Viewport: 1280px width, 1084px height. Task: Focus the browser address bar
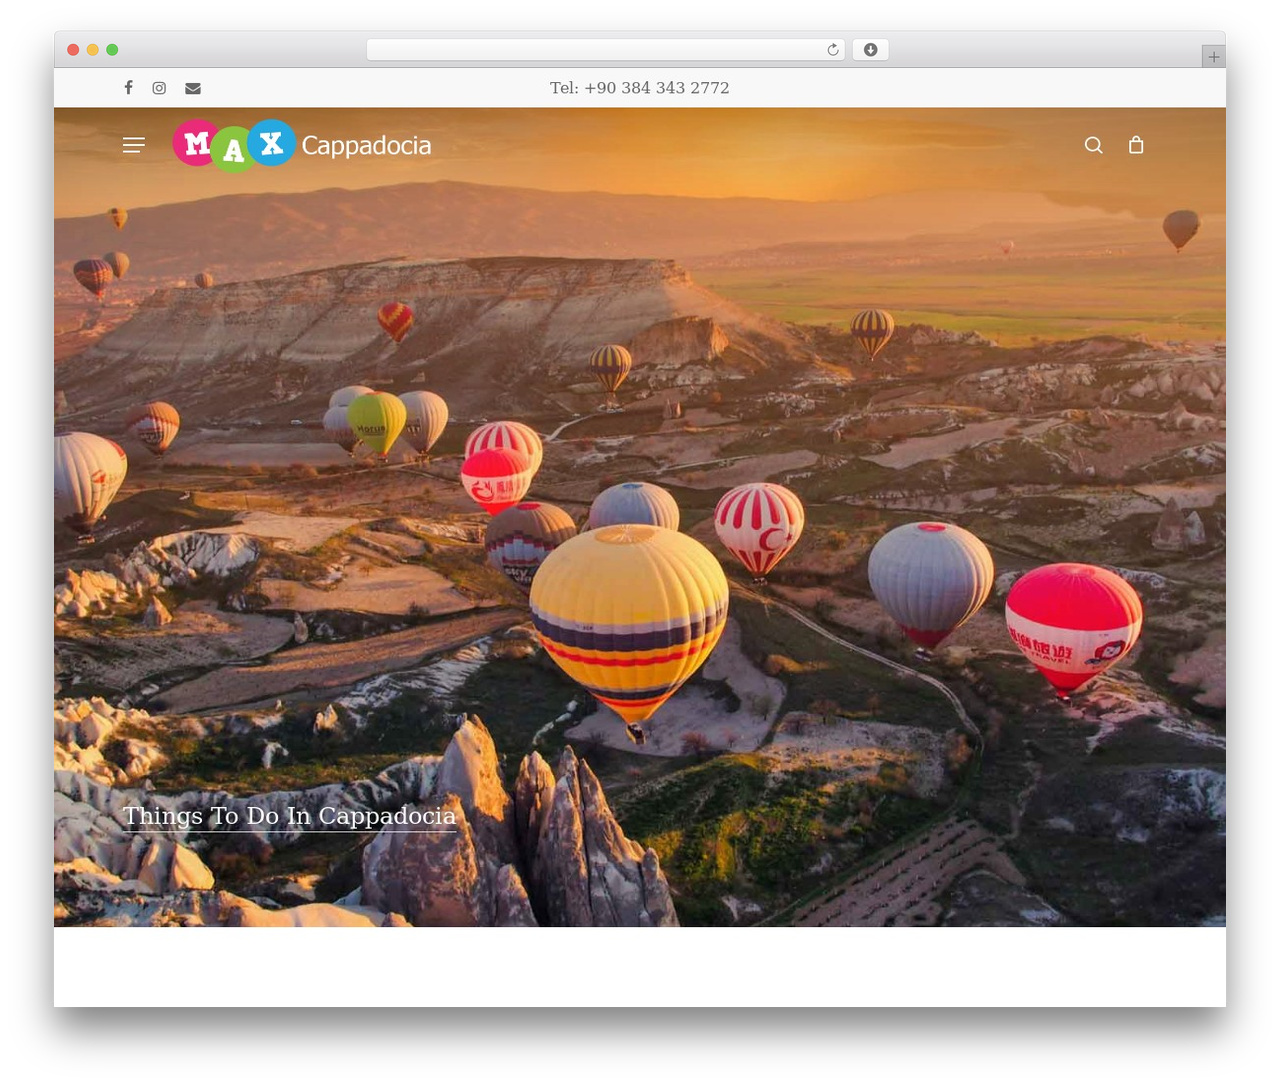coord(606,50)
